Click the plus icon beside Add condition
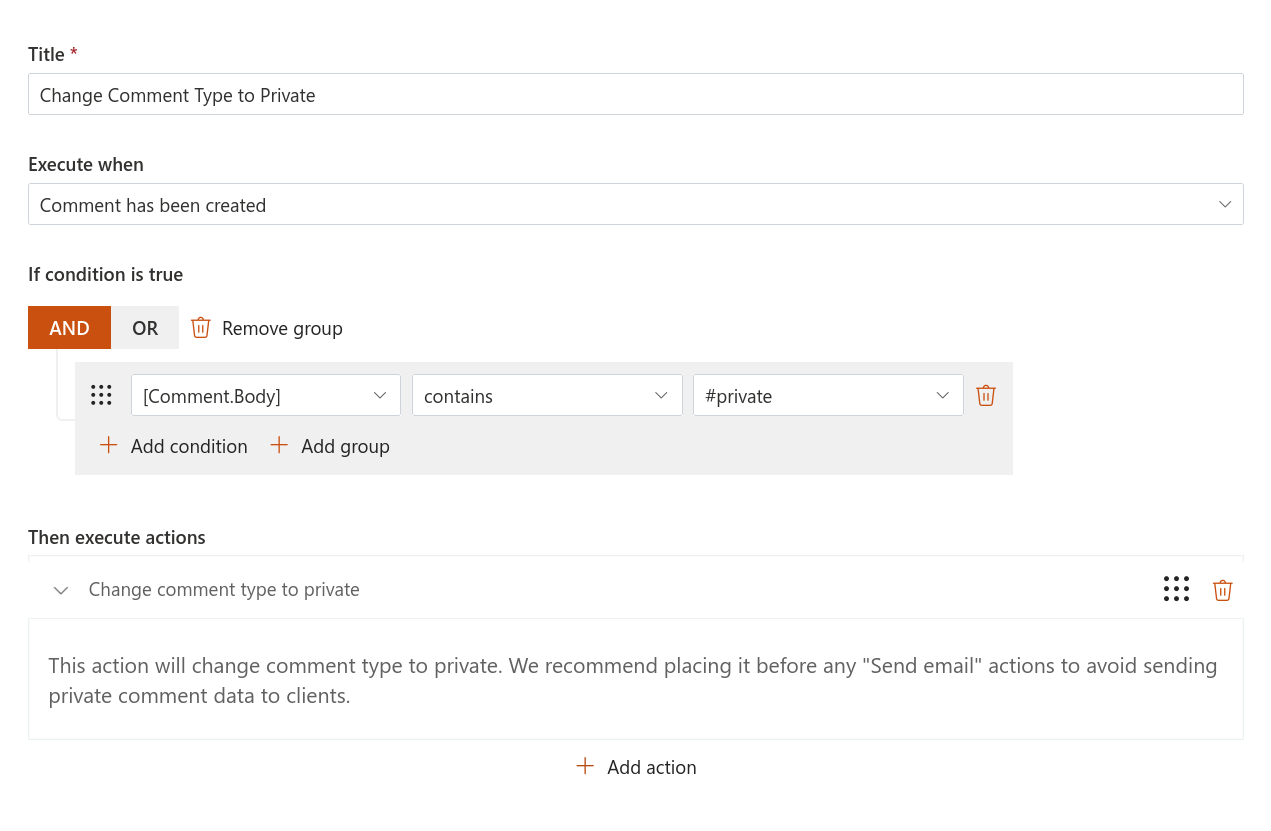 point(108,445)
